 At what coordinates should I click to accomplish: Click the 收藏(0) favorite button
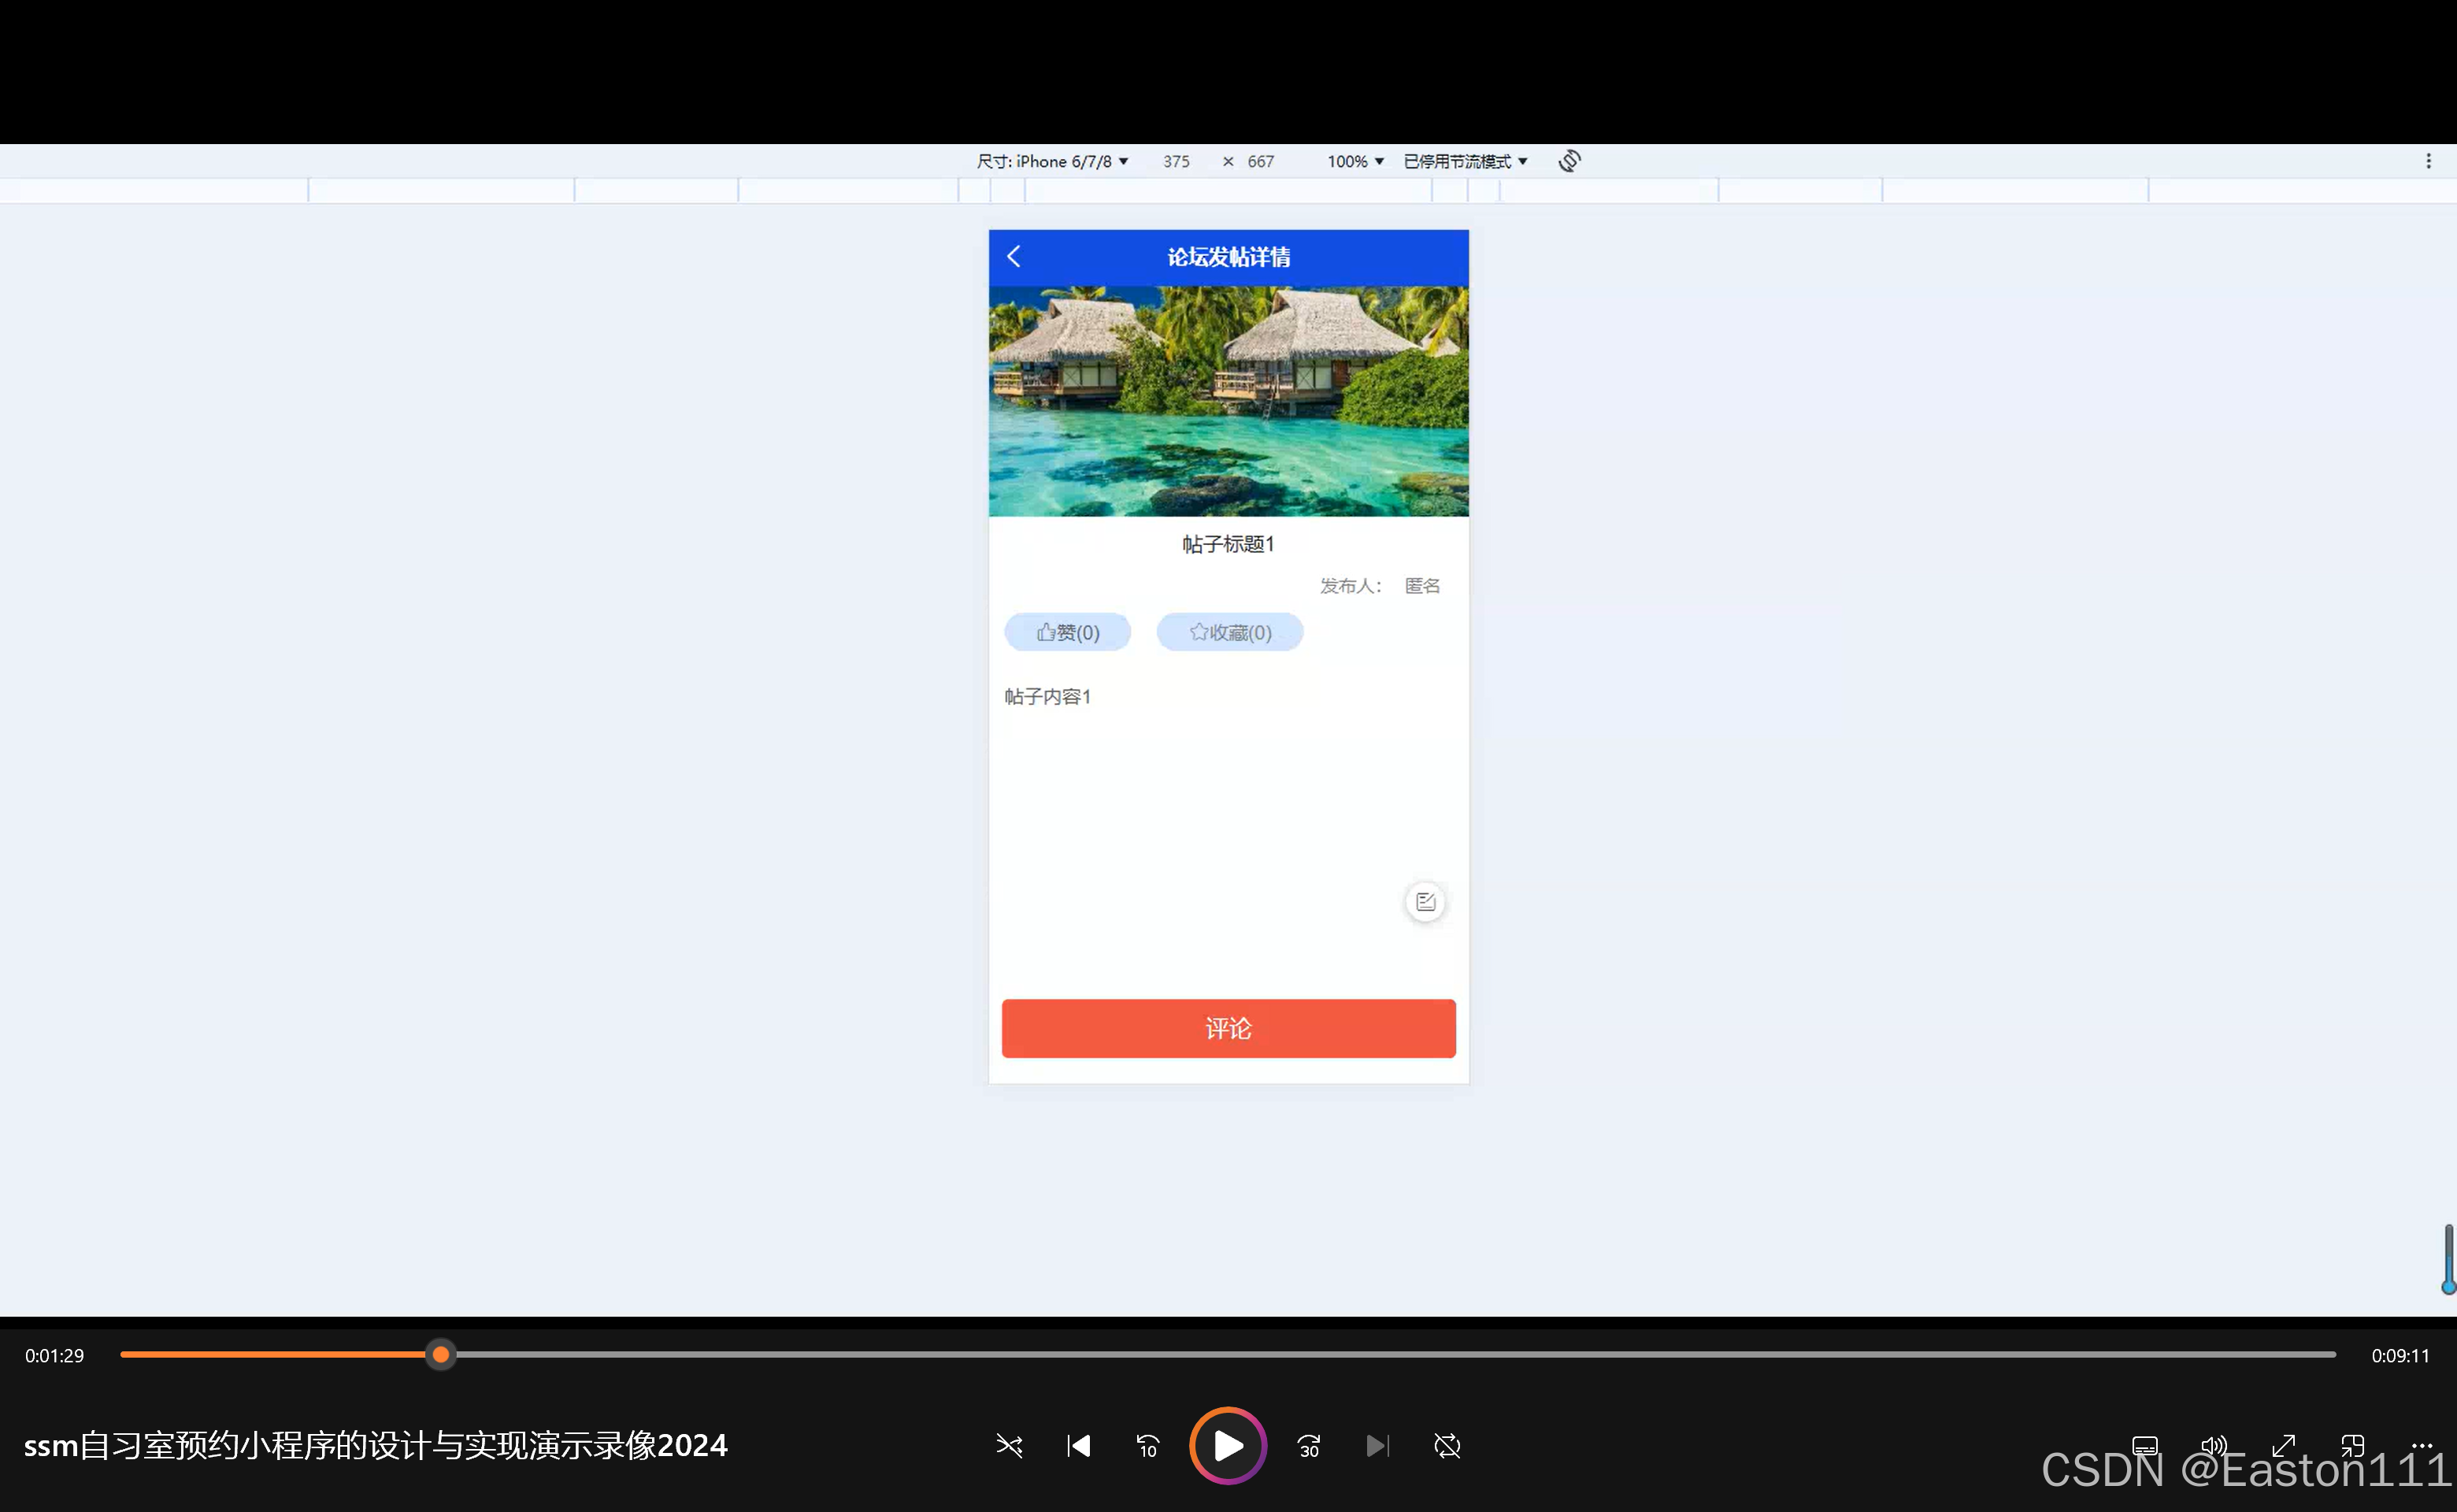(x=1229, y=632)
